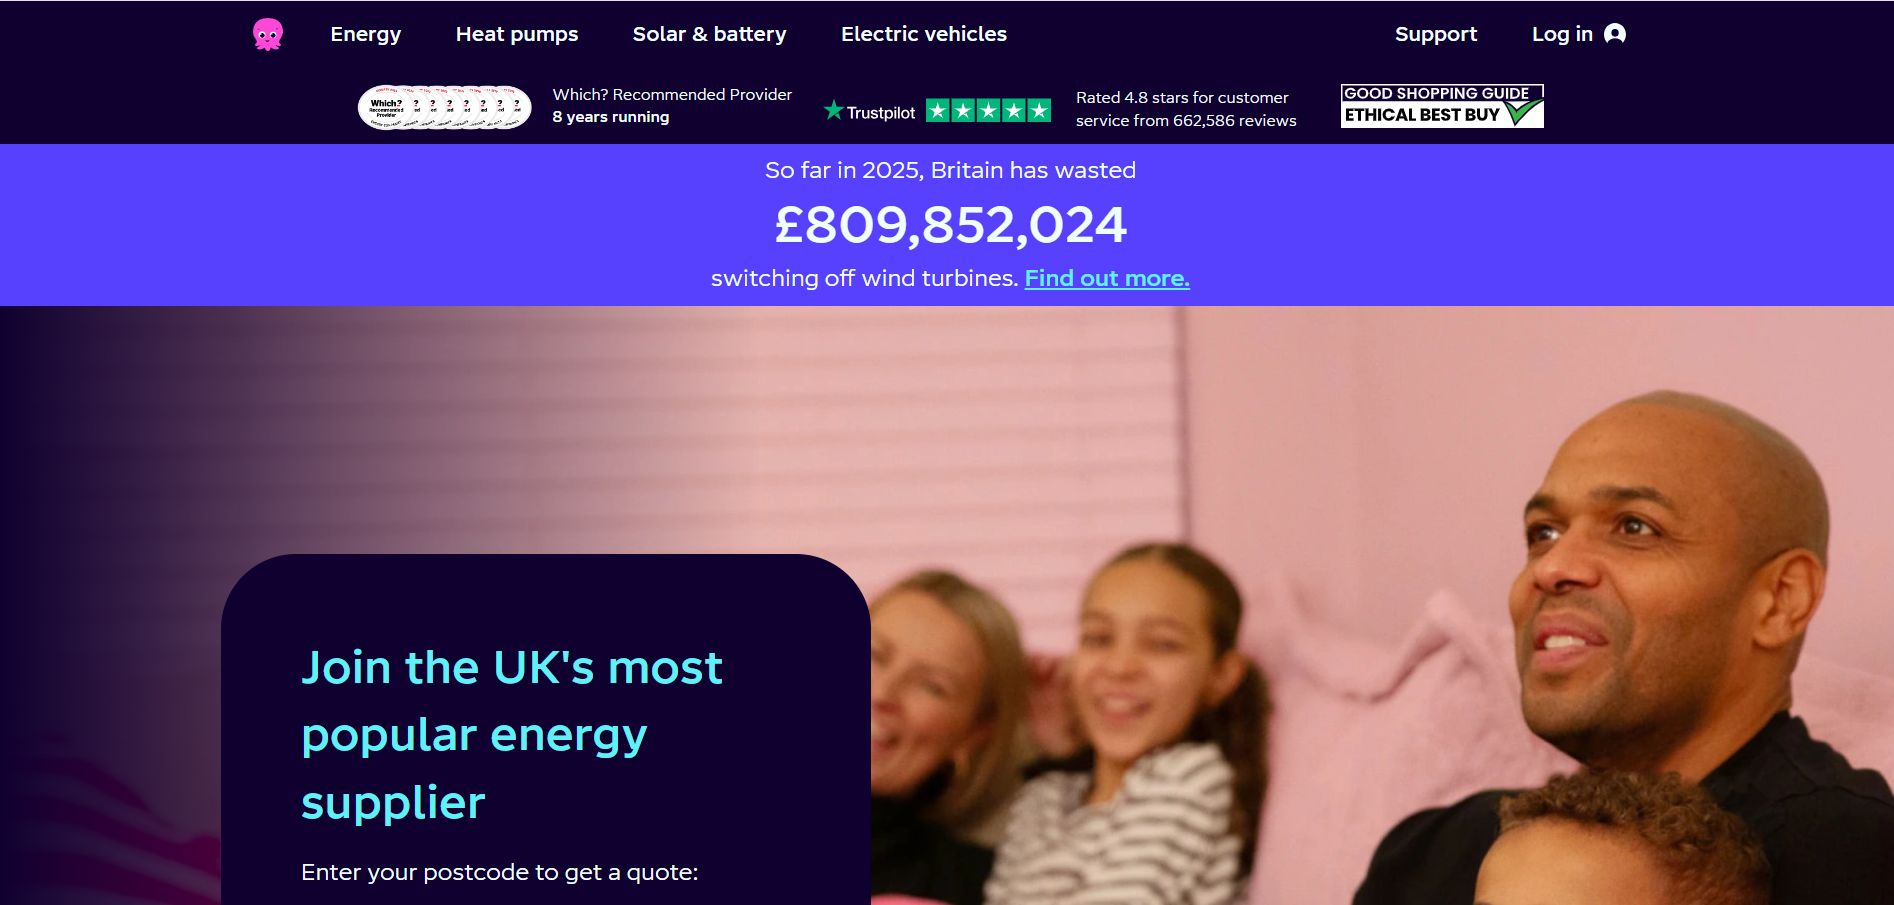Follow the Find out more link
The width and height of the screenshot is (1894, 905).
1107,278
